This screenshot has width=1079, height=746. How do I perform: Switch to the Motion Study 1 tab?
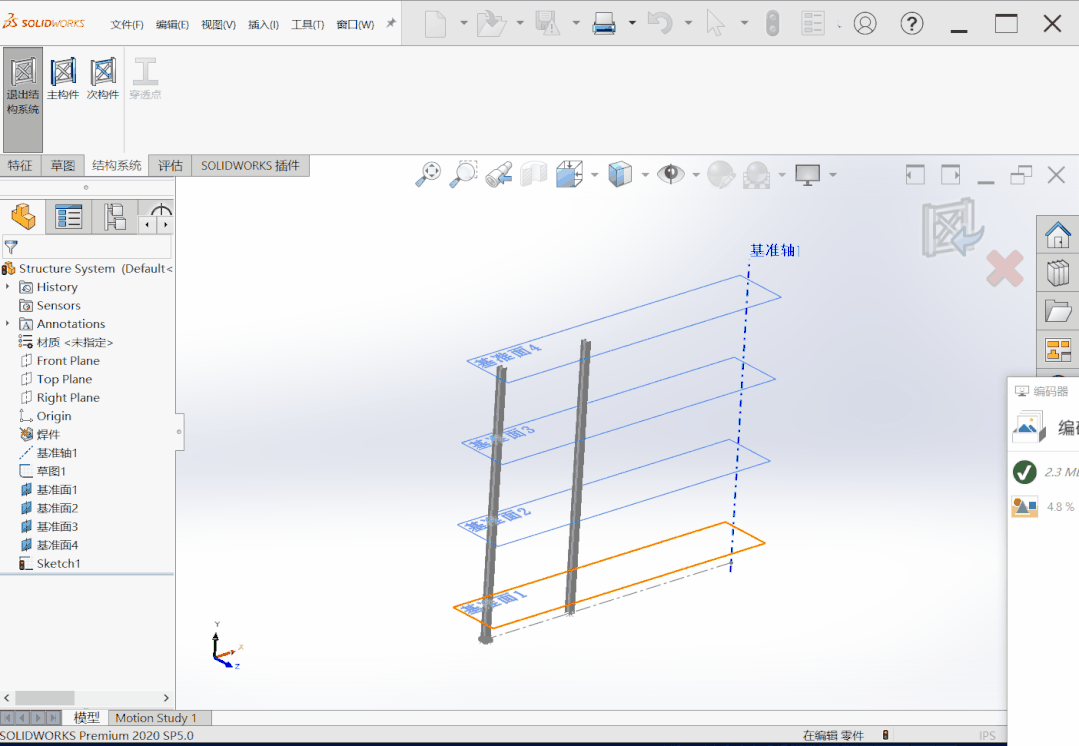click(156, 718)
